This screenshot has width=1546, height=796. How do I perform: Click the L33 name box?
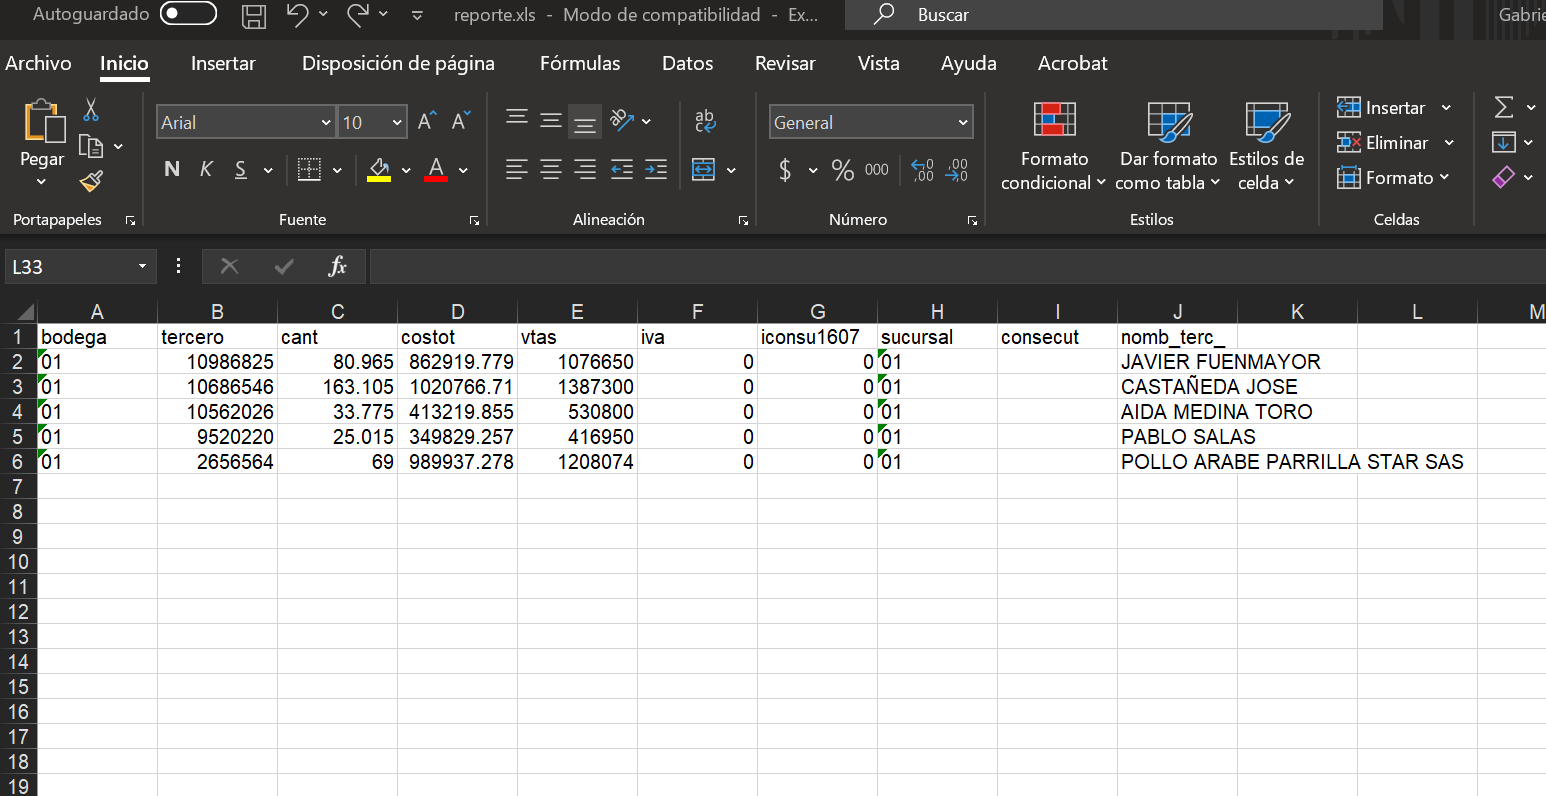(x=80, y=267)
